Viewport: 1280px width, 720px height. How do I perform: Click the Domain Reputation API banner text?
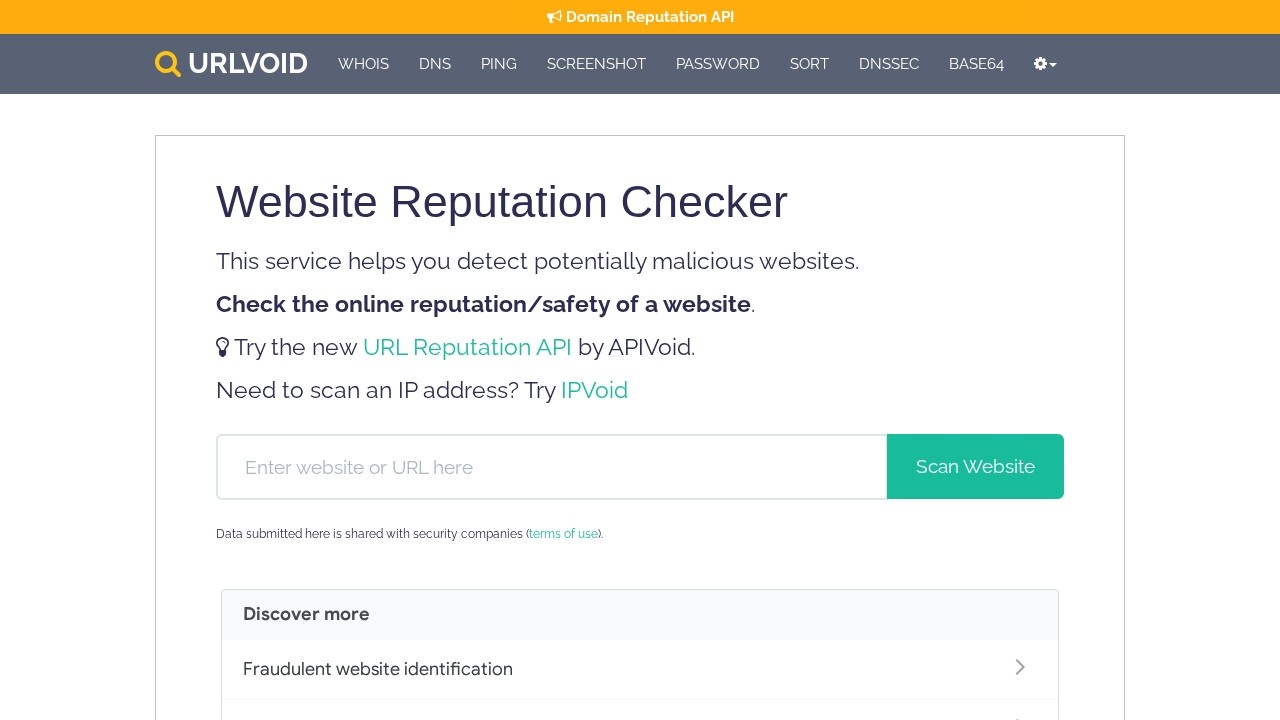coord(650,17)
